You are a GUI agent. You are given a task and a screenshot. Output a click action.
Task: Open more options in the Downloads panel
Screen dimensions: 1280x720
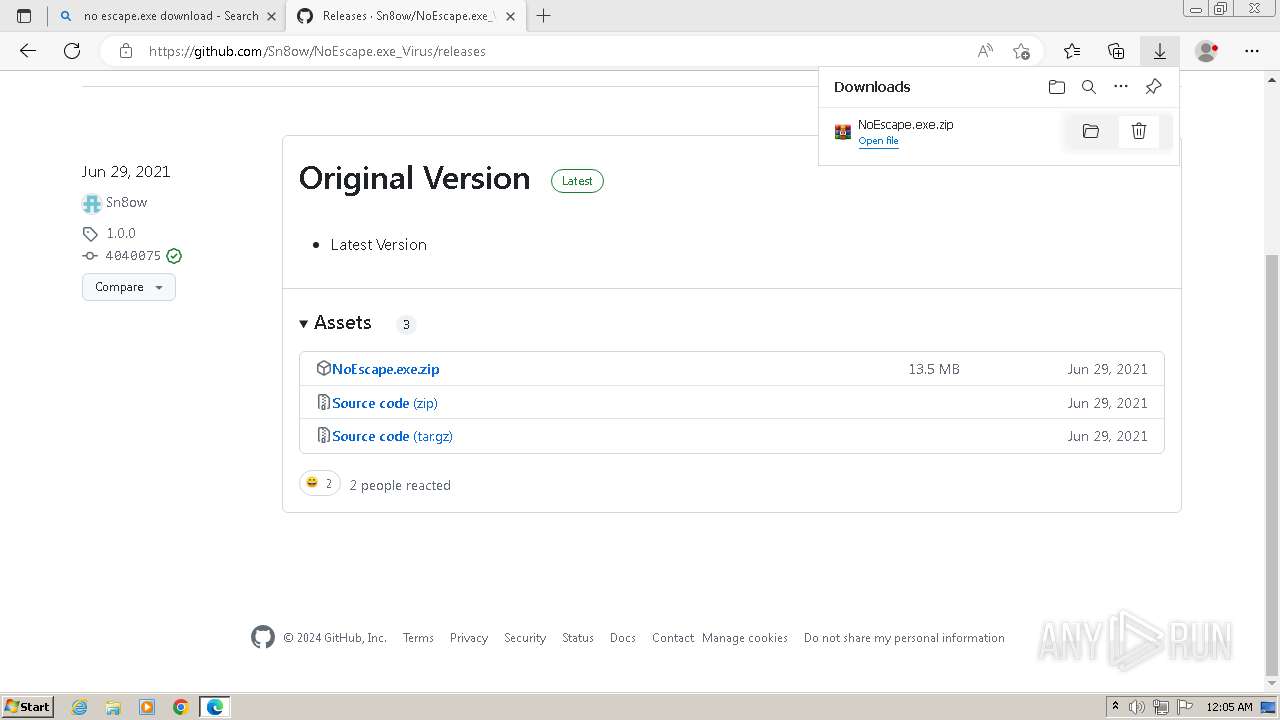click(1121, 87)
